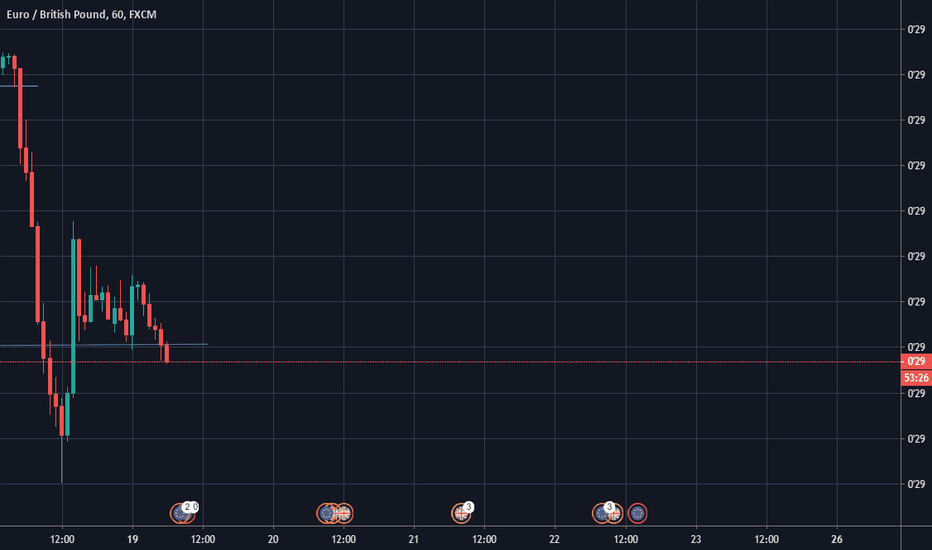932x550 pixels.
Task: Select the red current price label
Action: [916, 362]
